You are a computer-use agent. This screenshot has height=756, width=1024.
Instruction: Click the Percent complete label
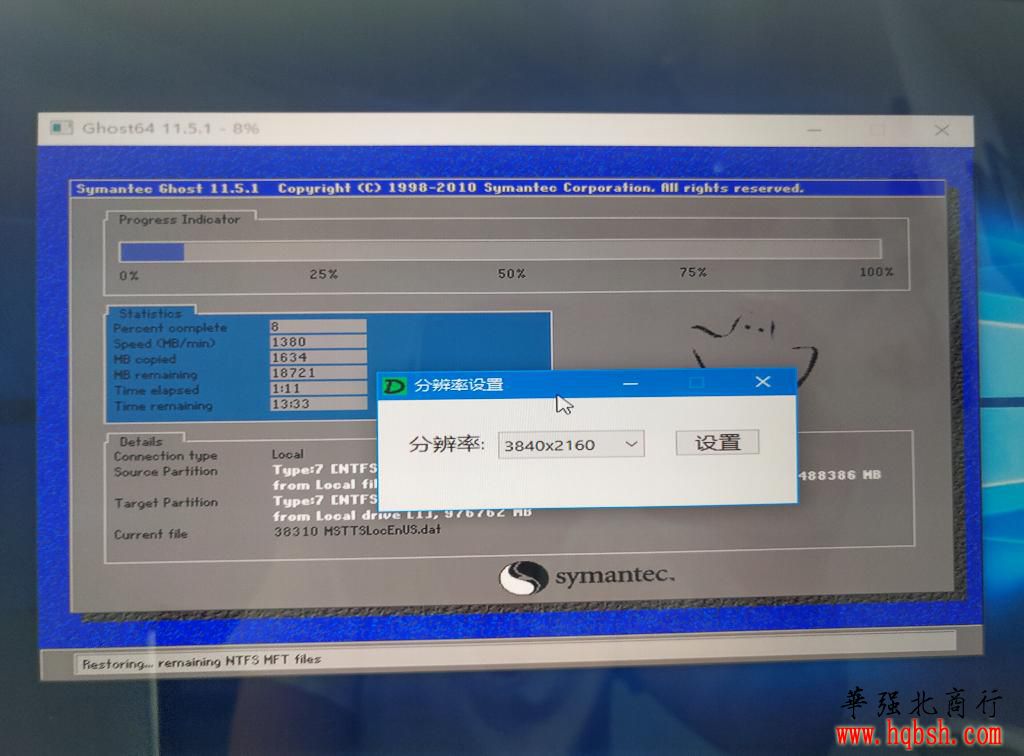[170, 328]
